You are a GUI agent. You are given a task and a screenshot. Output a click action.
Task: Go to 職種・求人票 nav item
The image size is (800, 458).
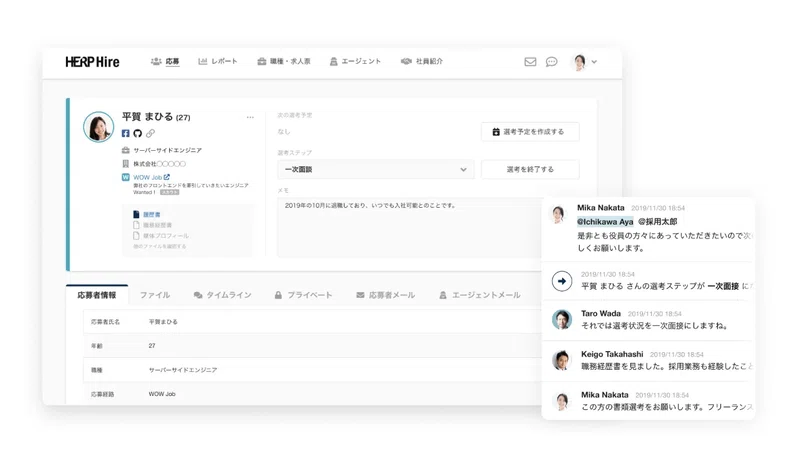[x=284, y=61]
